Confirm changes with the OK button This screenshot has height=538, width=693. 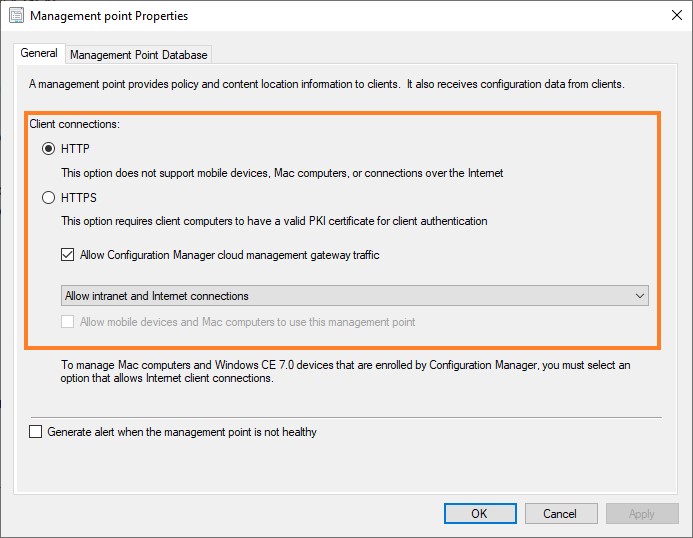(x=480, y=514)
